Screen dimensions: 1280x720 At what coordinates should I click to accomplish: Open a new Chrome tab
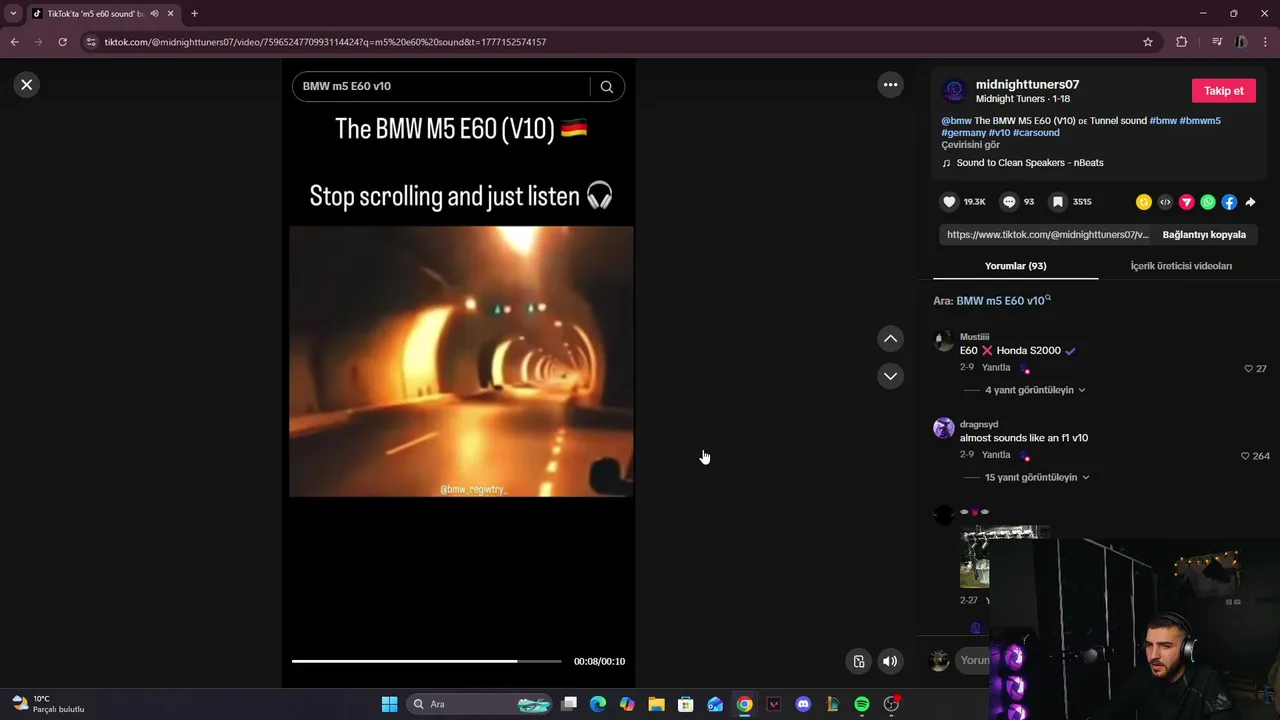coord(194,14)
